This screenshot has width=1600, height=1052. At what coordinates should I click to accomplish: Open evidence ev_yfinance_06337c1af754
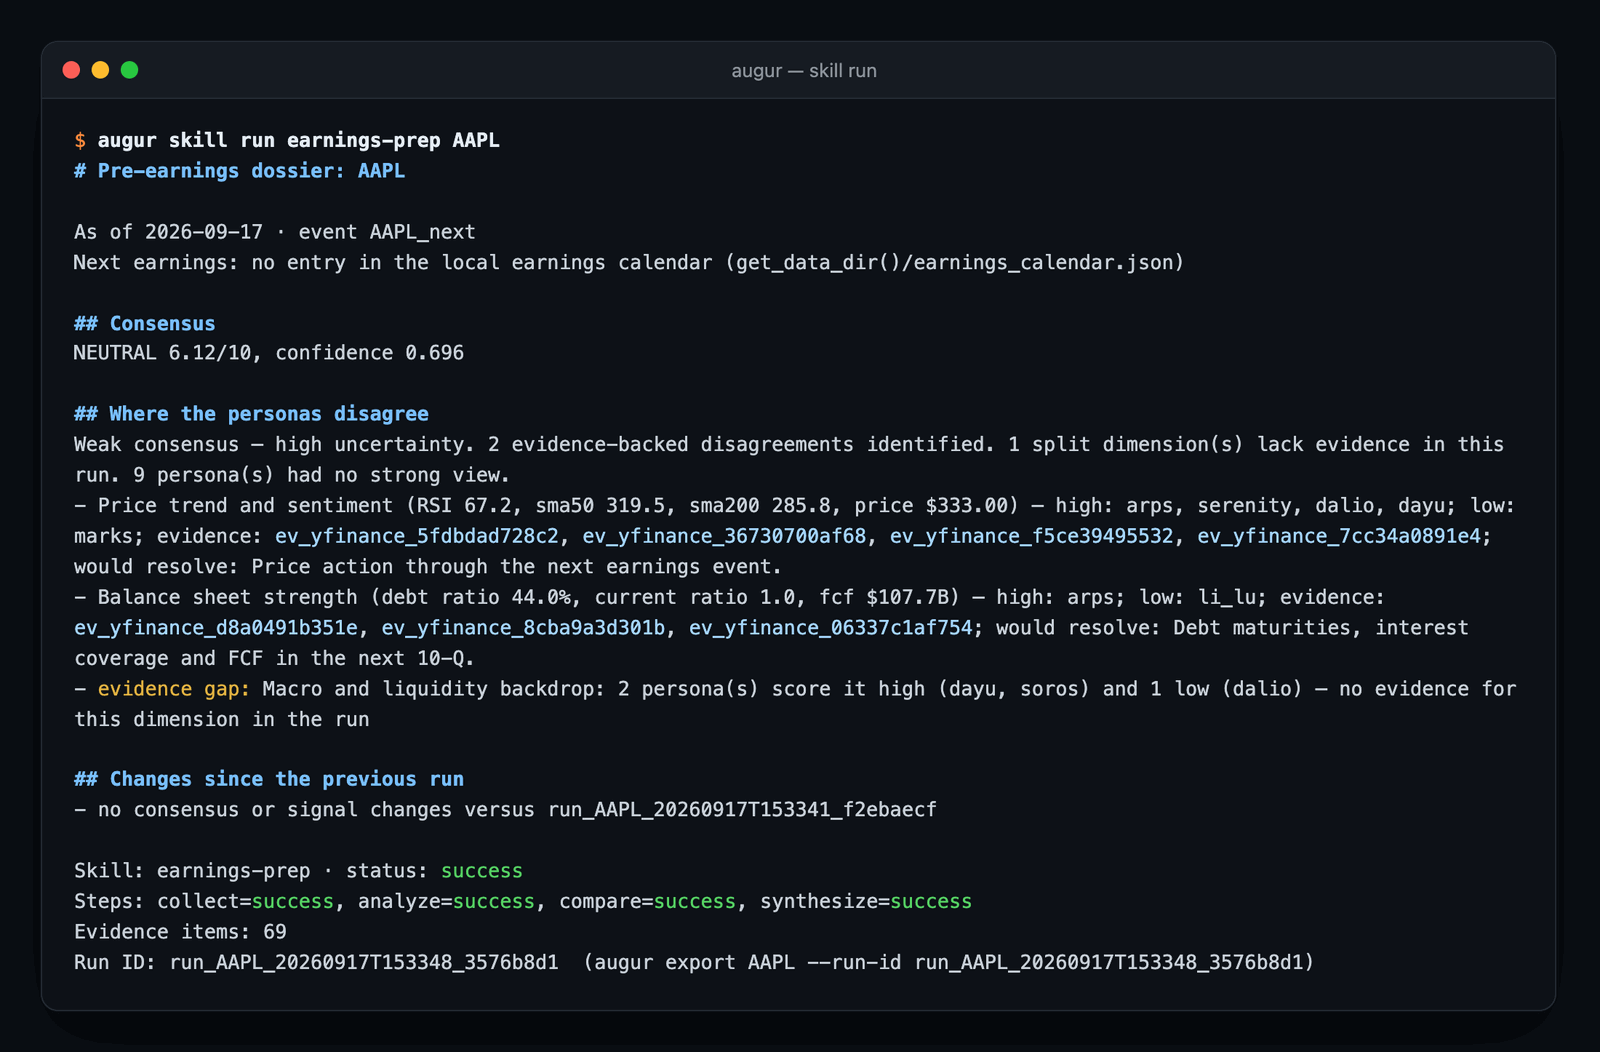831,628
